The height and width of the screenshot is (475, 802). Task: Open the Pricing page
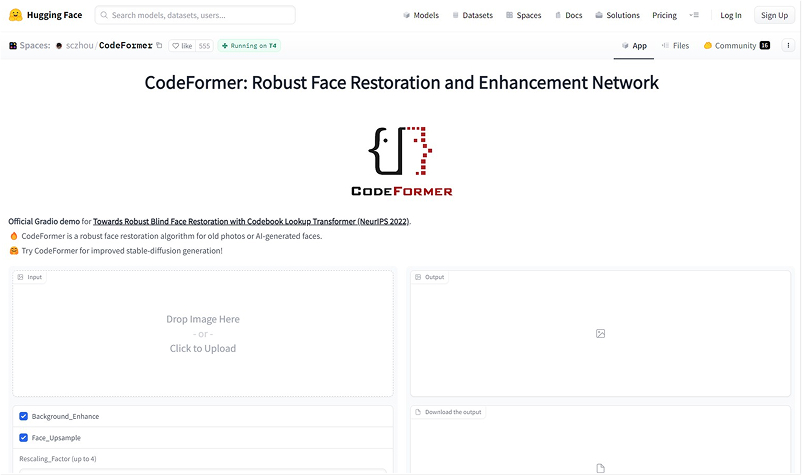[x=664, y=15]
